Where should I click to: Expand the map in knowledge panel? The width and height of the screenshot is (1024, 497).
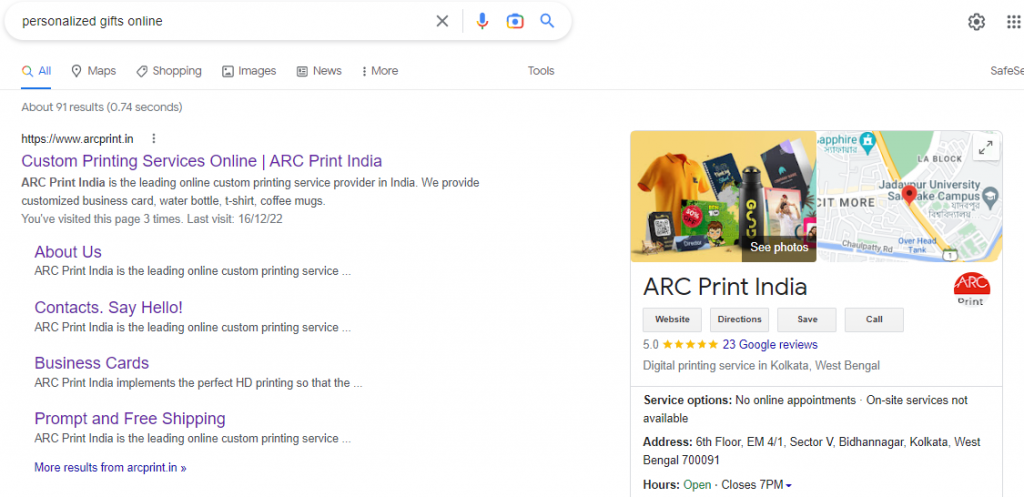(x=985, y=148)
